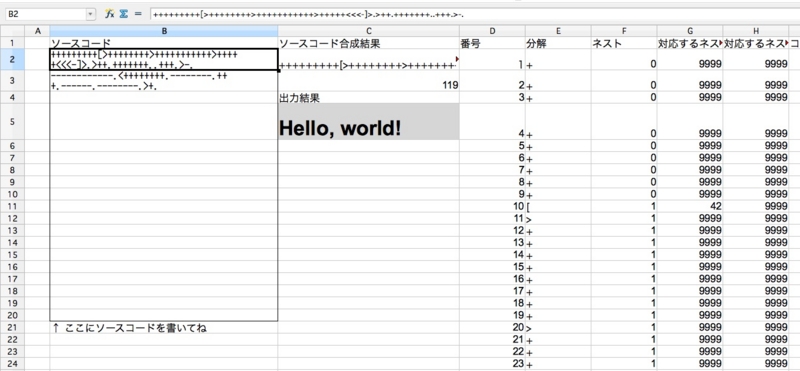
Task: Click the ソースコード cell in column B
Action: pyautogui.click(x=164, y=43)
